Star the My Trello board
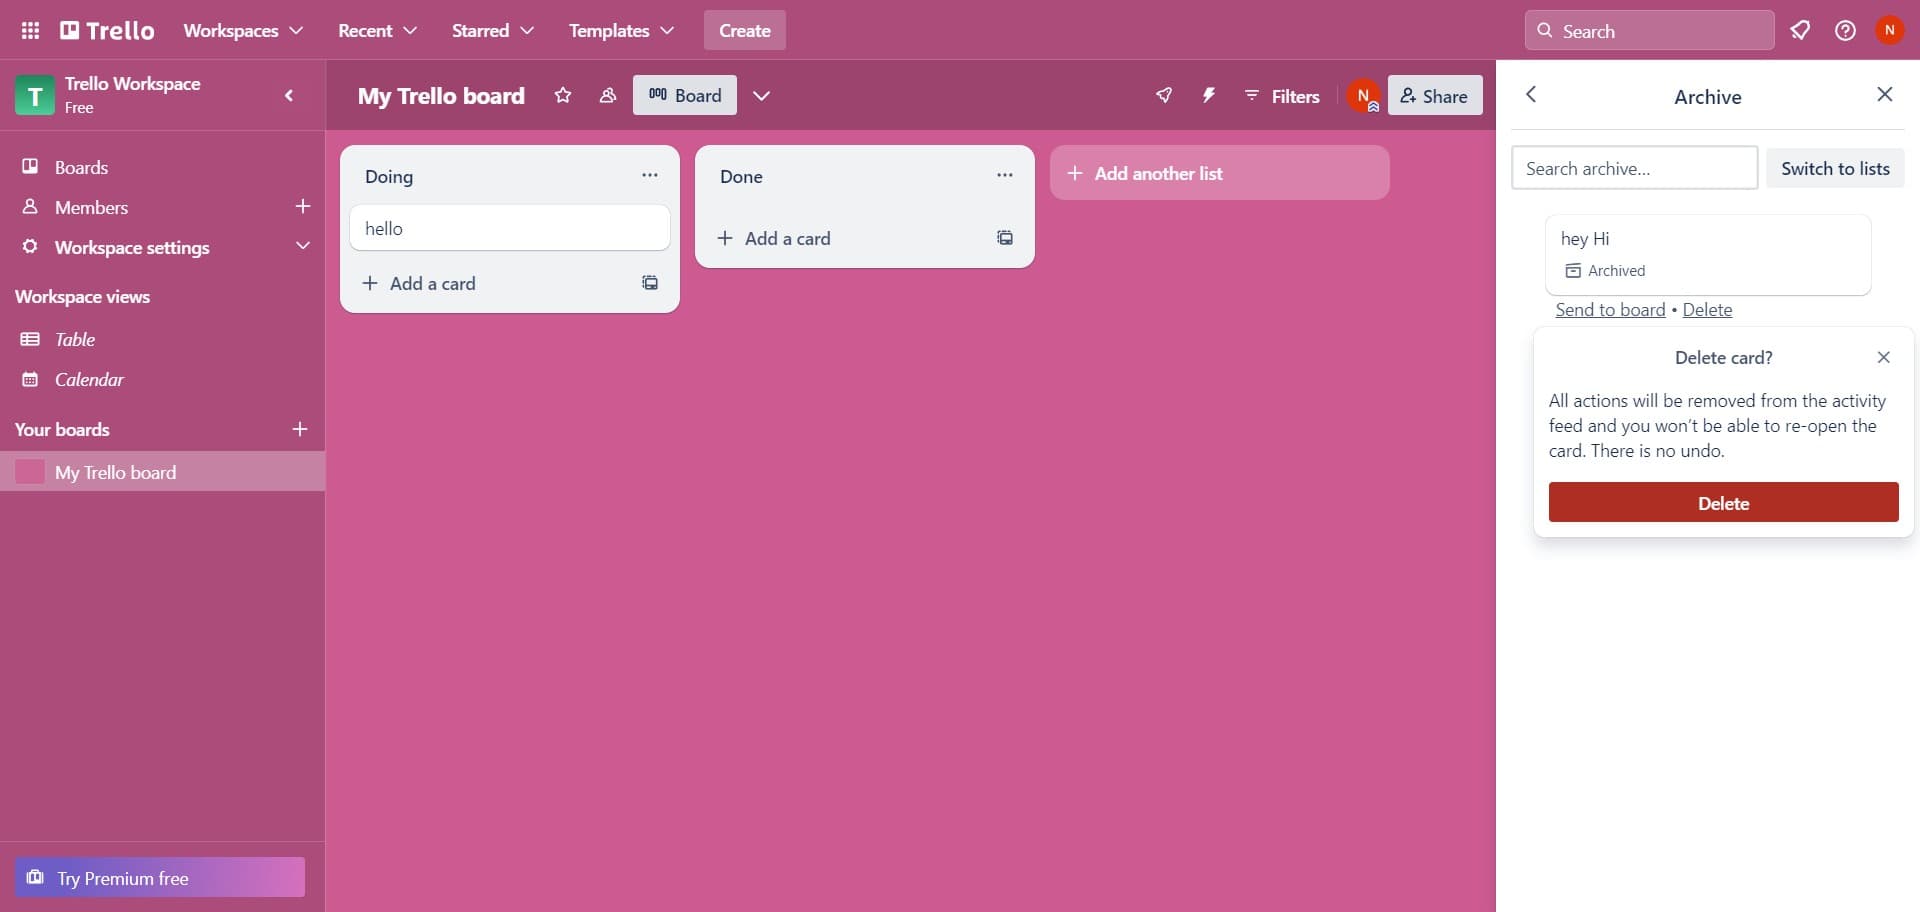 pos(563,96)
